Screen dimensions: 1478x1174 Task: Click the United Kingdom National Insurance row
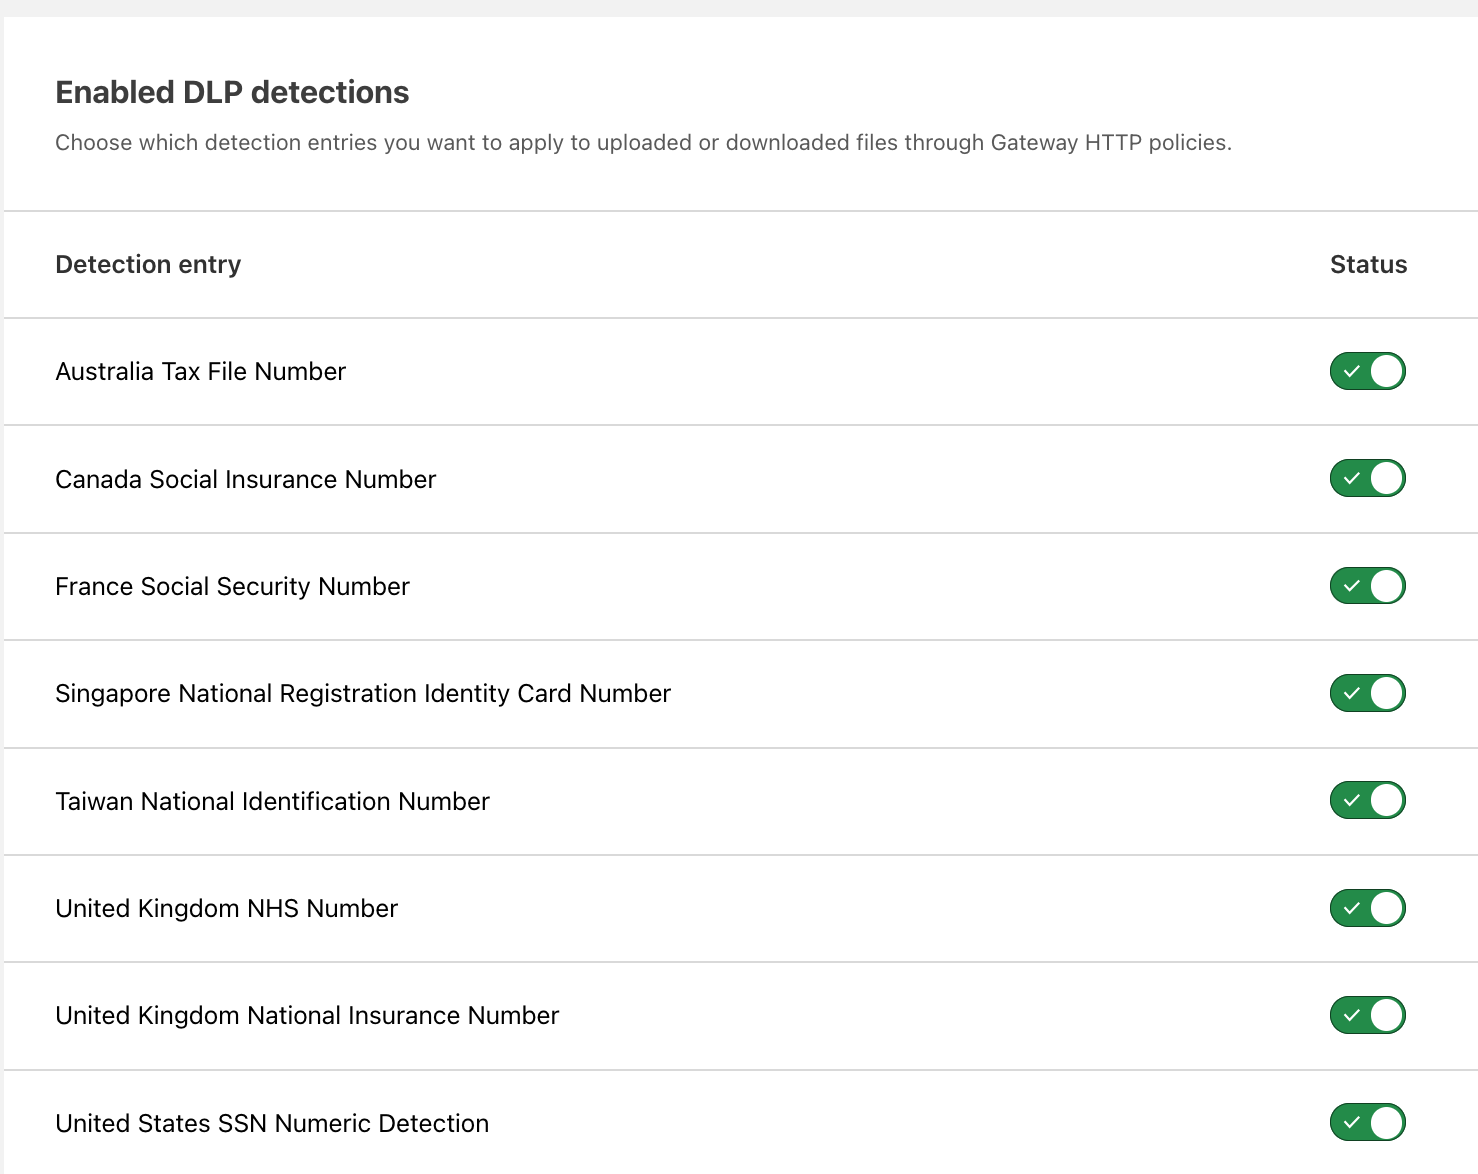(307, 1015)
